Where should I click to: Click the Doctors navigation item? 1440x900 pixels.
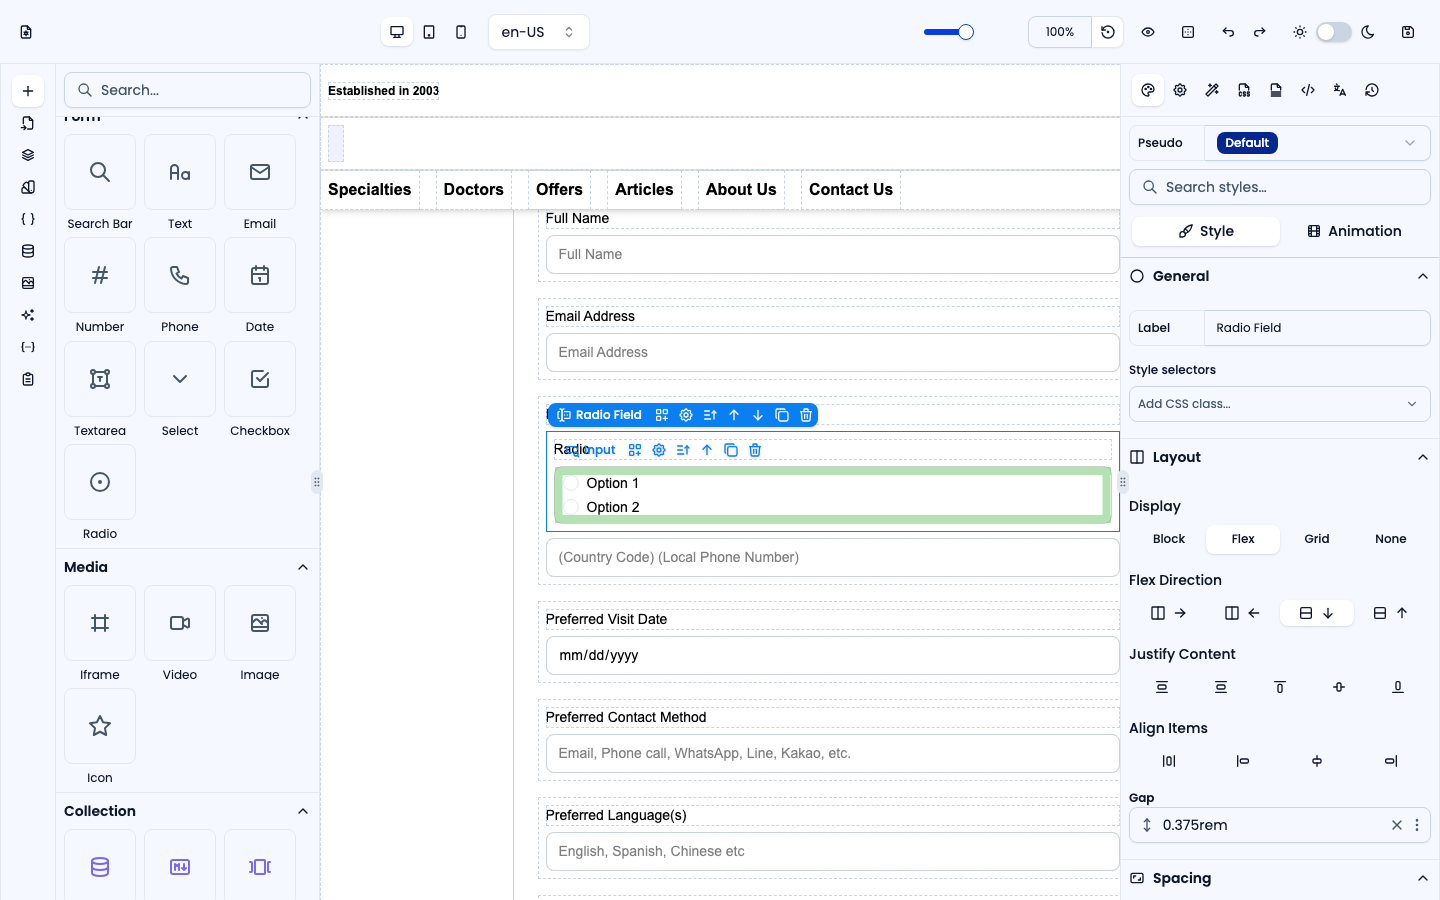(x=474, y=190)
